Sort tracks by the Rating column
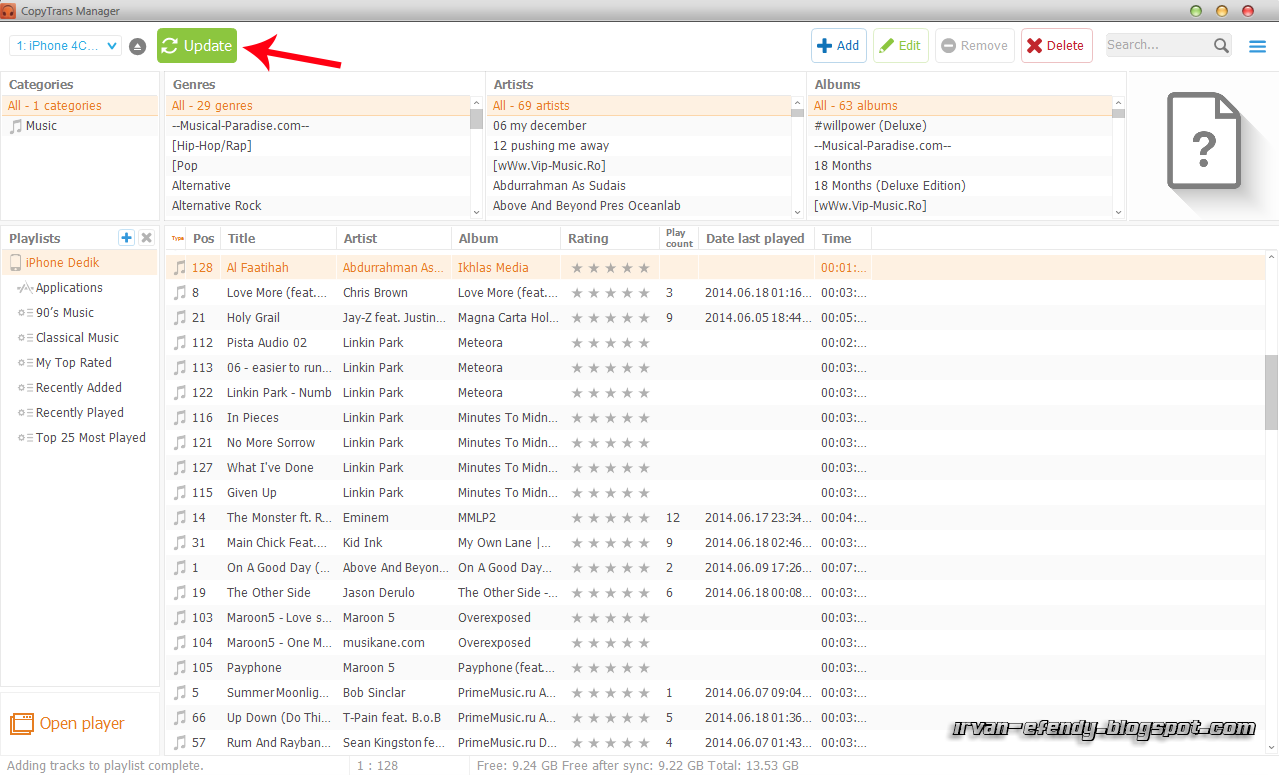Image resolution: width=1279 pixels, height=775 pixels. [x=610, y=239]
